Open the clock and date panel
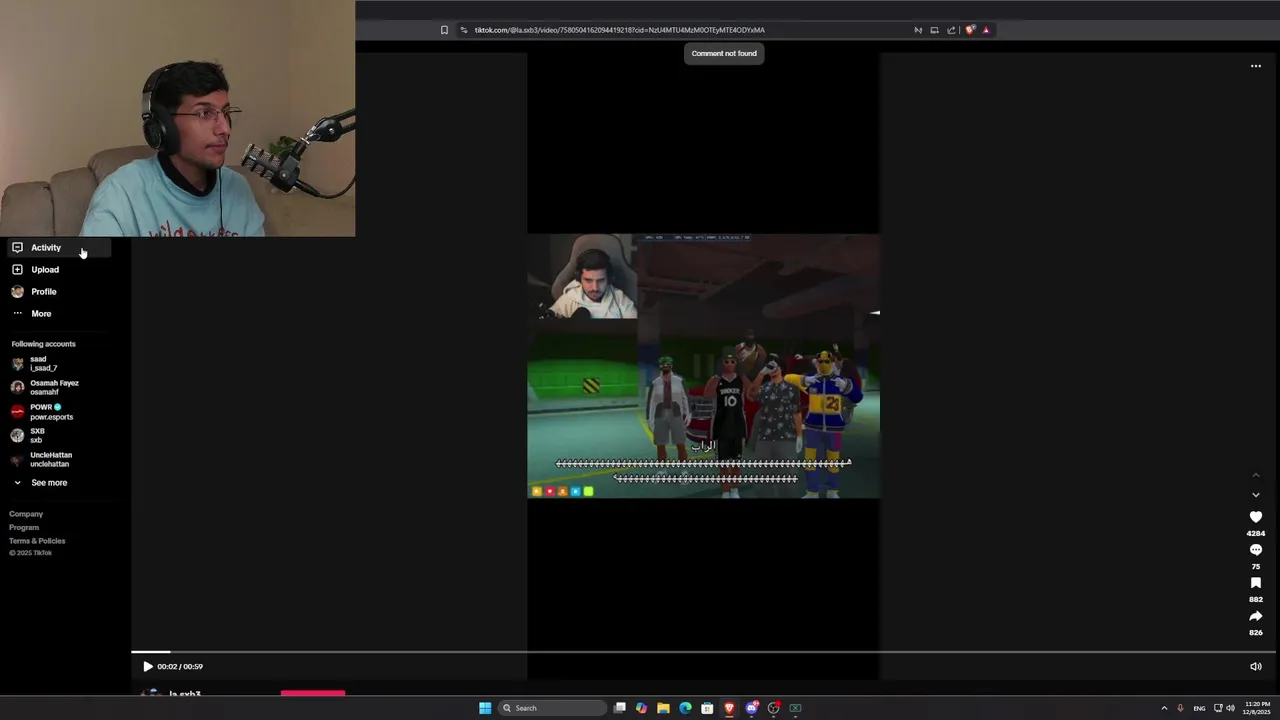 coord(1258,708)
